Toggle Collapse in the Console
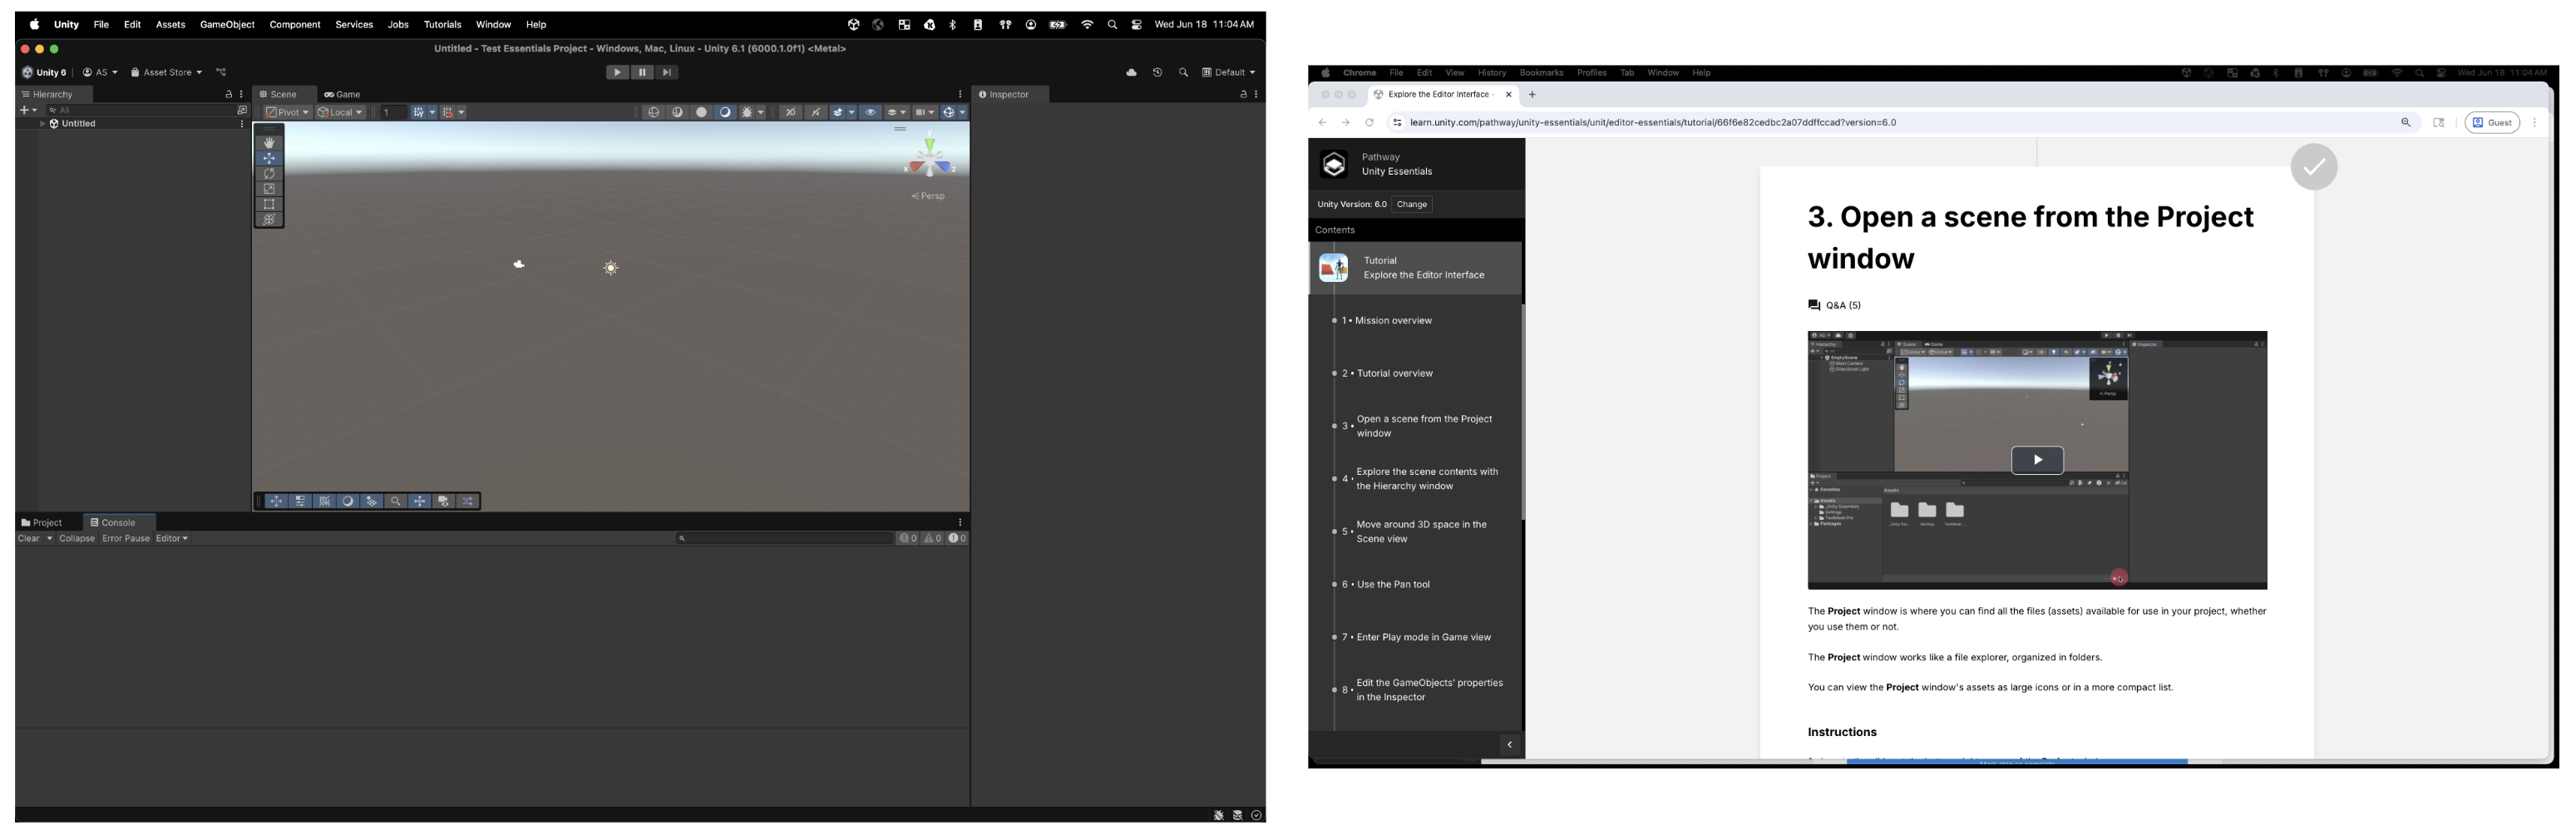 click(x=77, y=538)
